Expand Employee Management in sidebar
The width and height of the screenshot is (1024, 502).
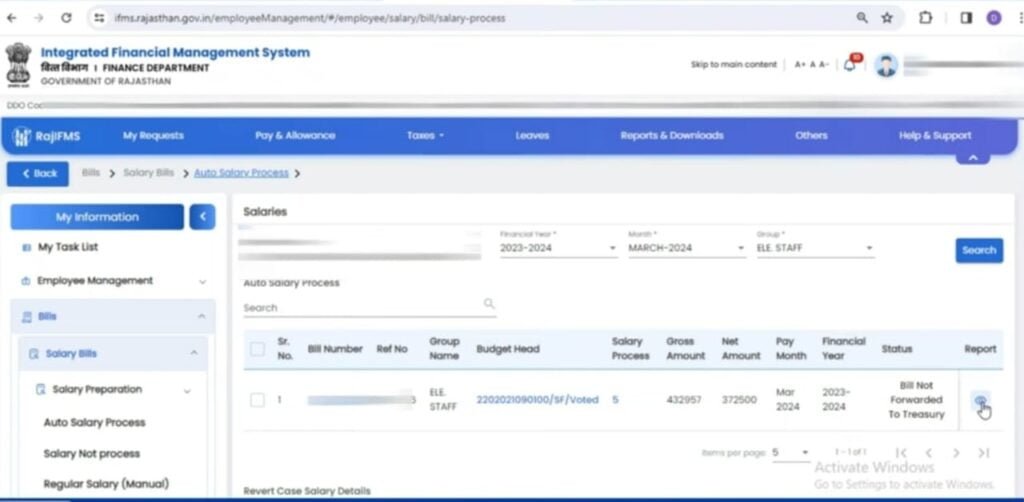tap(112, 281)
